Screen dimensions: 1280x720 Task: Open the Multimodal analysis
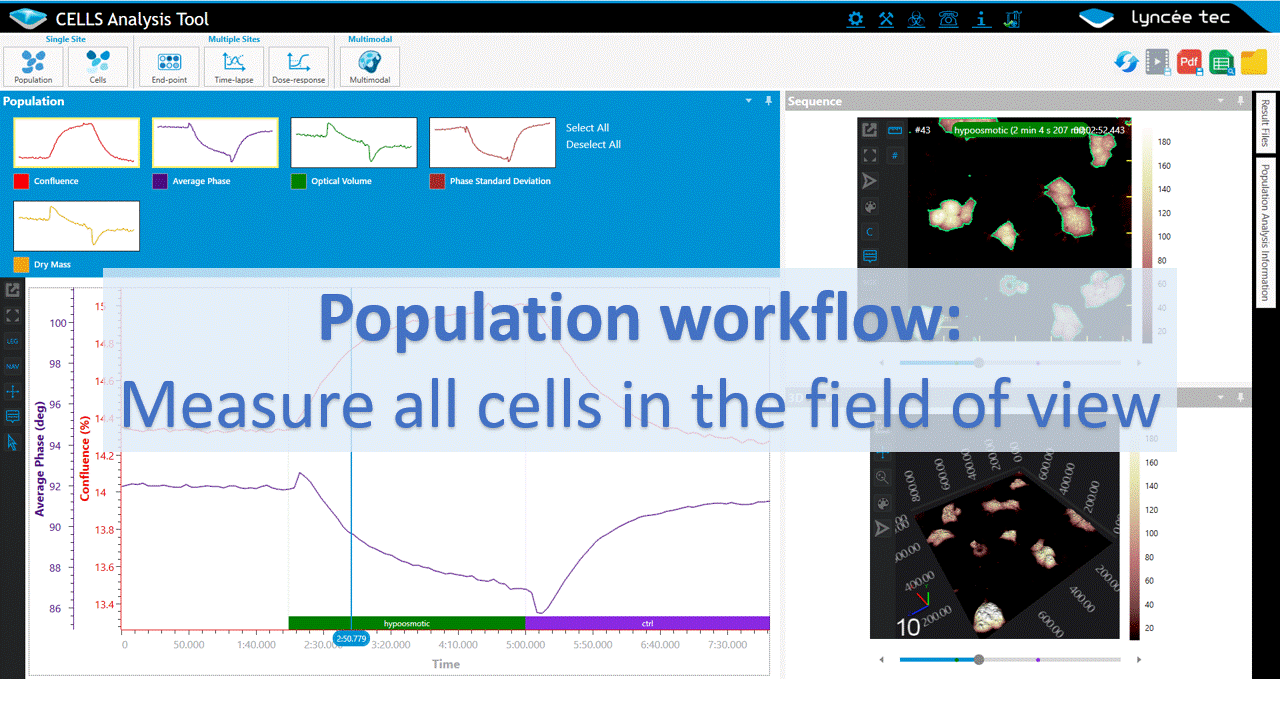[370, 66]
